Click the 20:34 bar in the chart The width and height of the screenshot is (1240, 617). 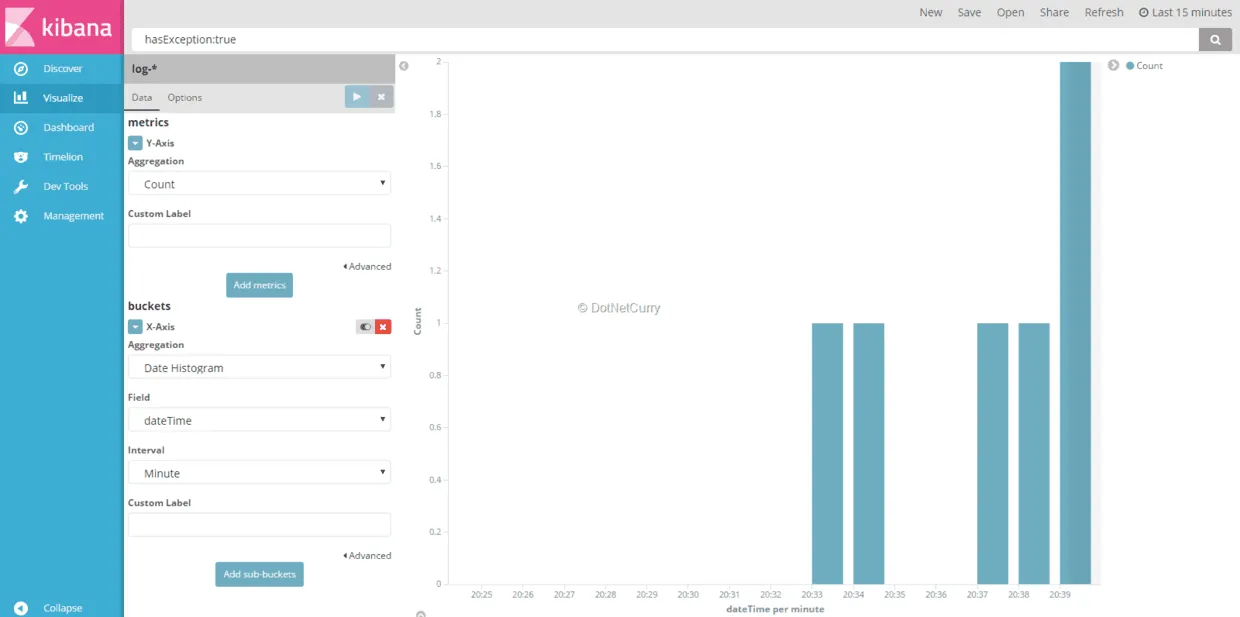(869, 454)
